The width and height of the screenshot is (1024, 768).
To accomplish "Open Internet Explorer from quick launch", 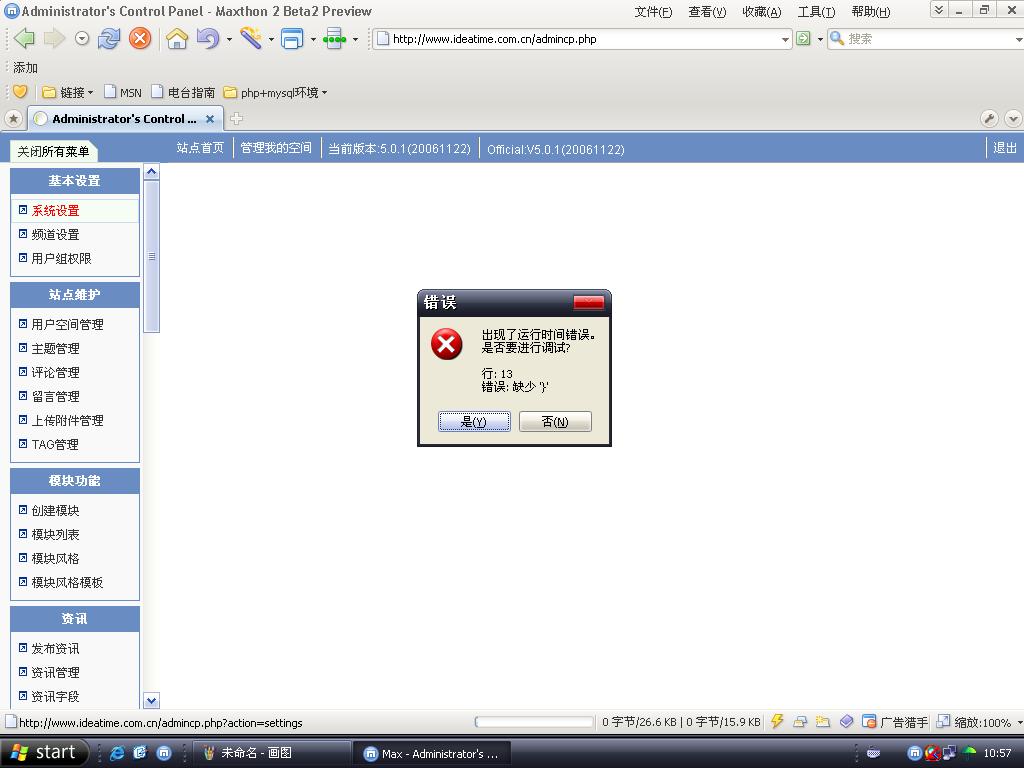I will point(117,753).
